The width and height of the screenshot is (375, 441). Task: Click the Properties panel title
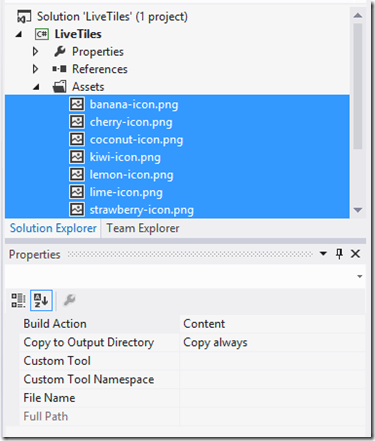(x=35, y=254)
